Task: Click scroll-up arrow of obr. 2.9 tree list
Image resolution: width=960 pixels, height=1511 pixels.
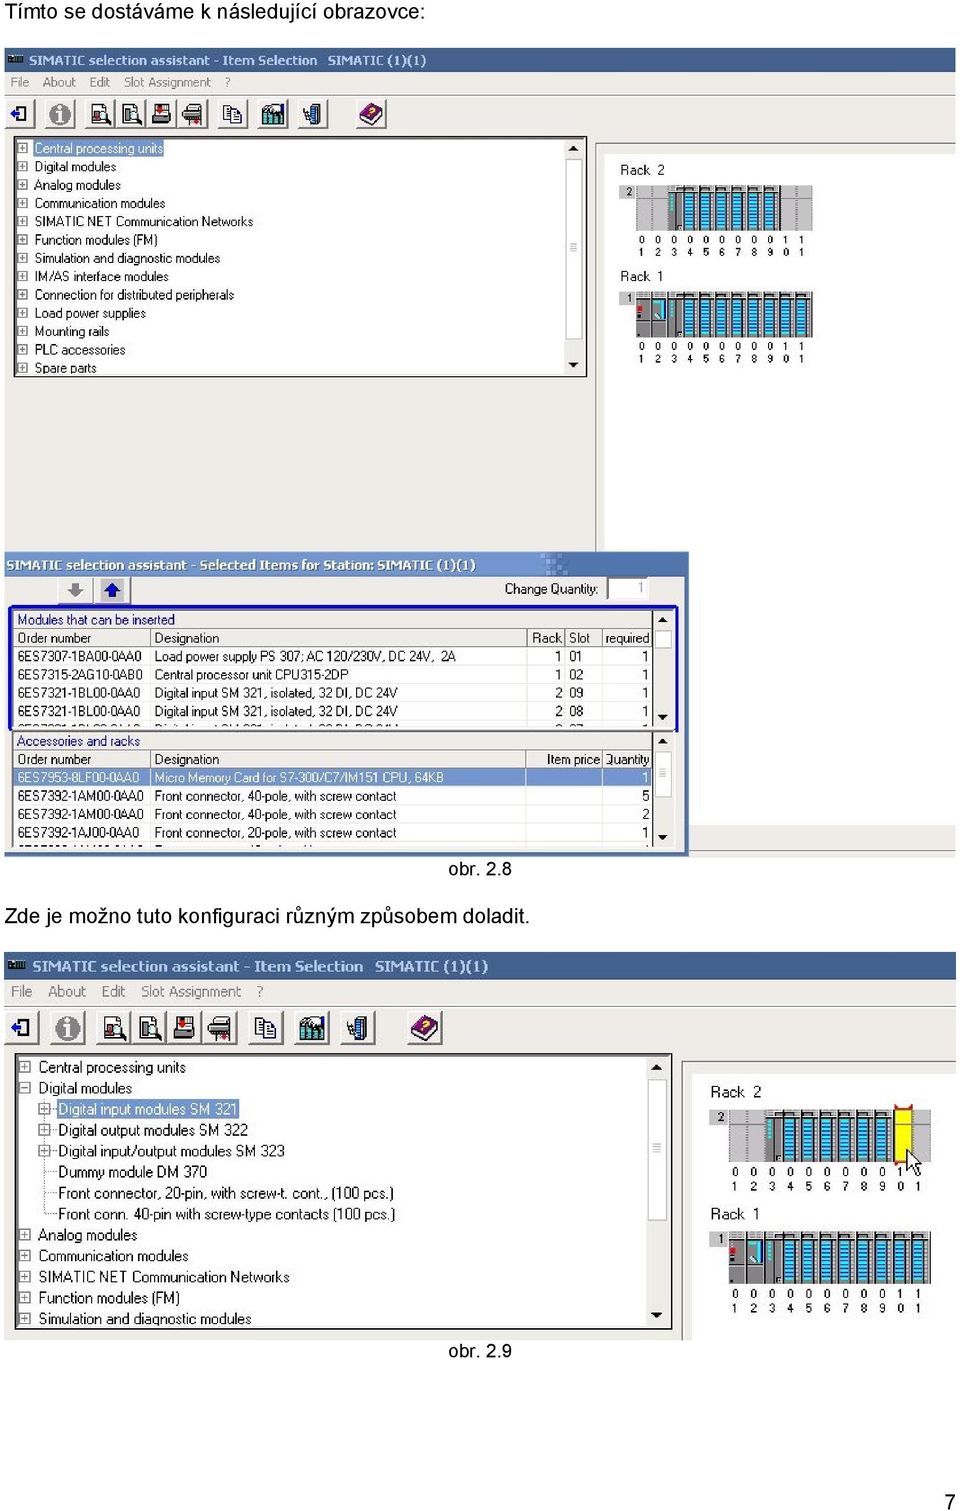Action: pos(657,1067)
